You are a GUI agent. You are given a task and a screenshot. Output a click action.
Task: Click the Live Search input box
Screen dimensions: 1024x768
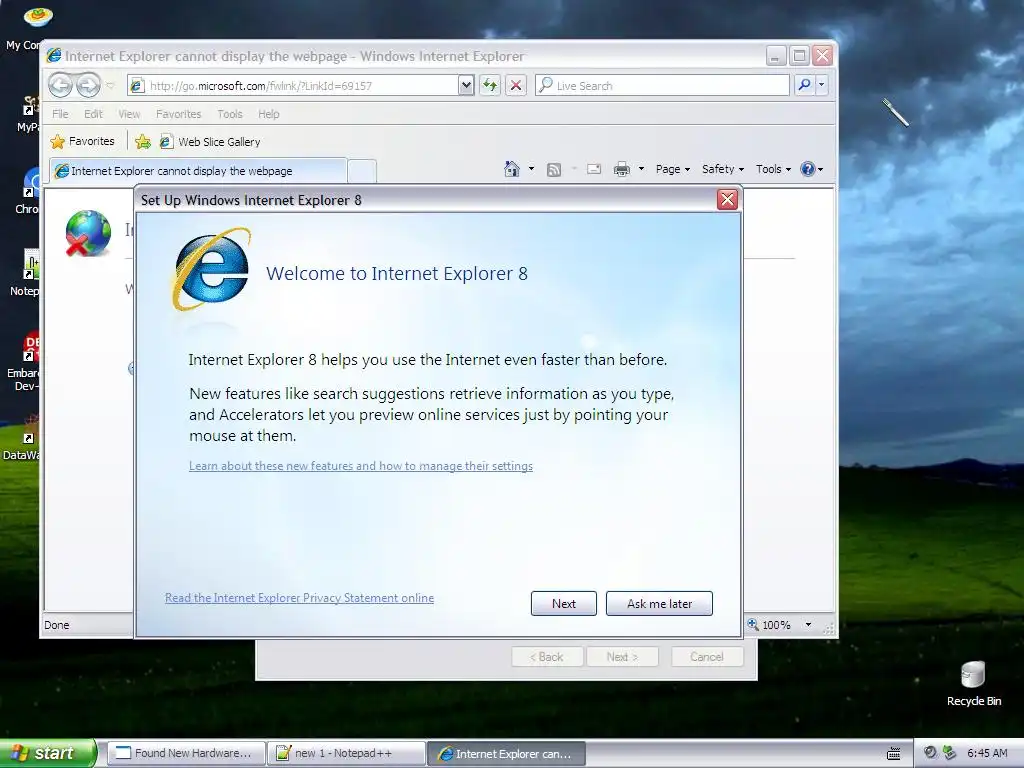[x=662, y=86]
